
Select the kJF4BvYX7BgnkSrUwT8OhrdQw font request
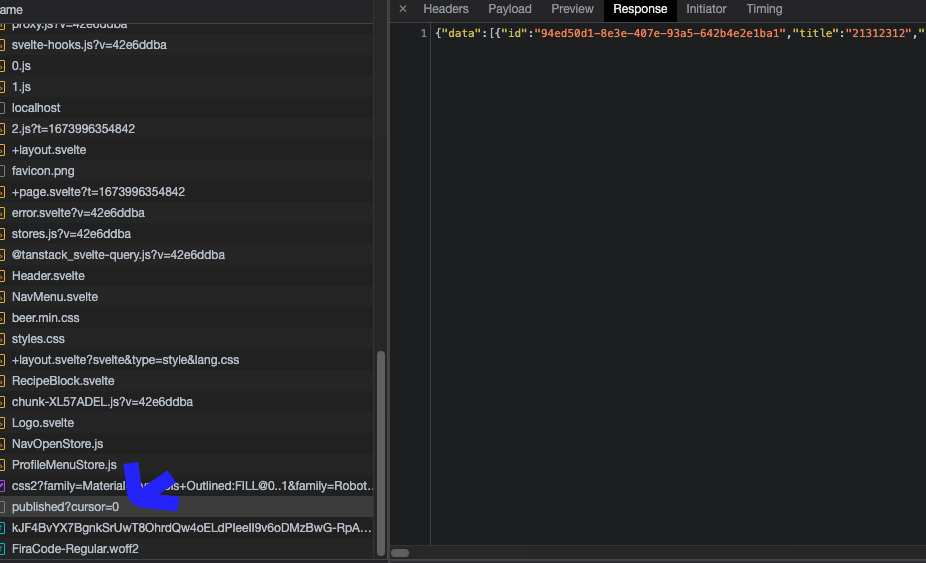(187, 527)
